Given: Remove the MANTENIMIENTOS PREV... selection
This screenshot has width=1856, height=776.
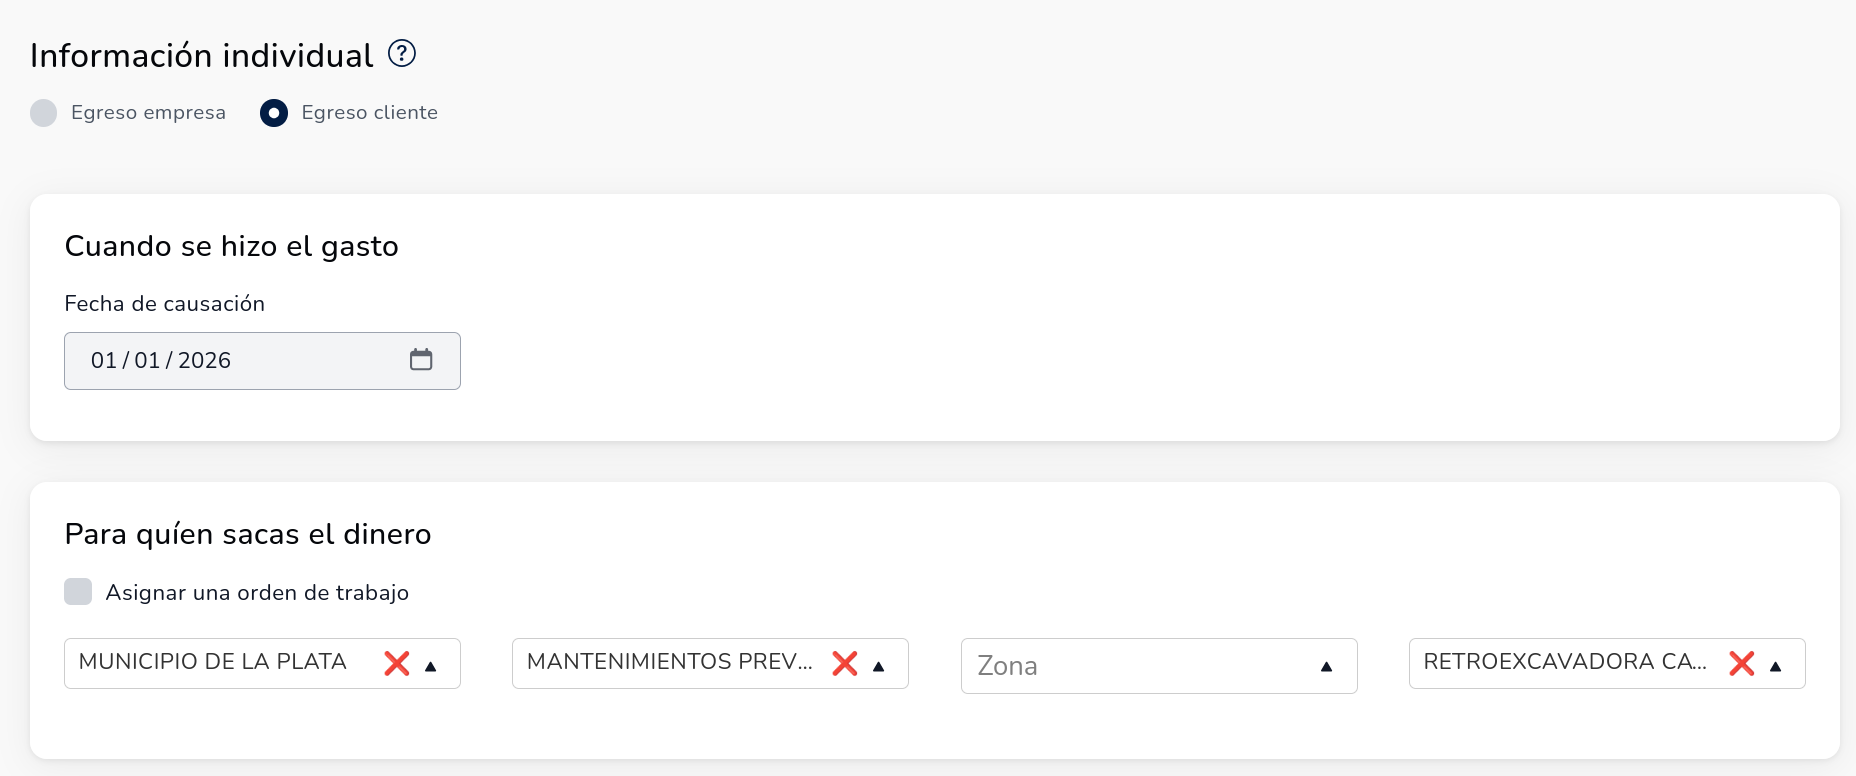Looking at the screenshot, I should [x=845, y=663].
